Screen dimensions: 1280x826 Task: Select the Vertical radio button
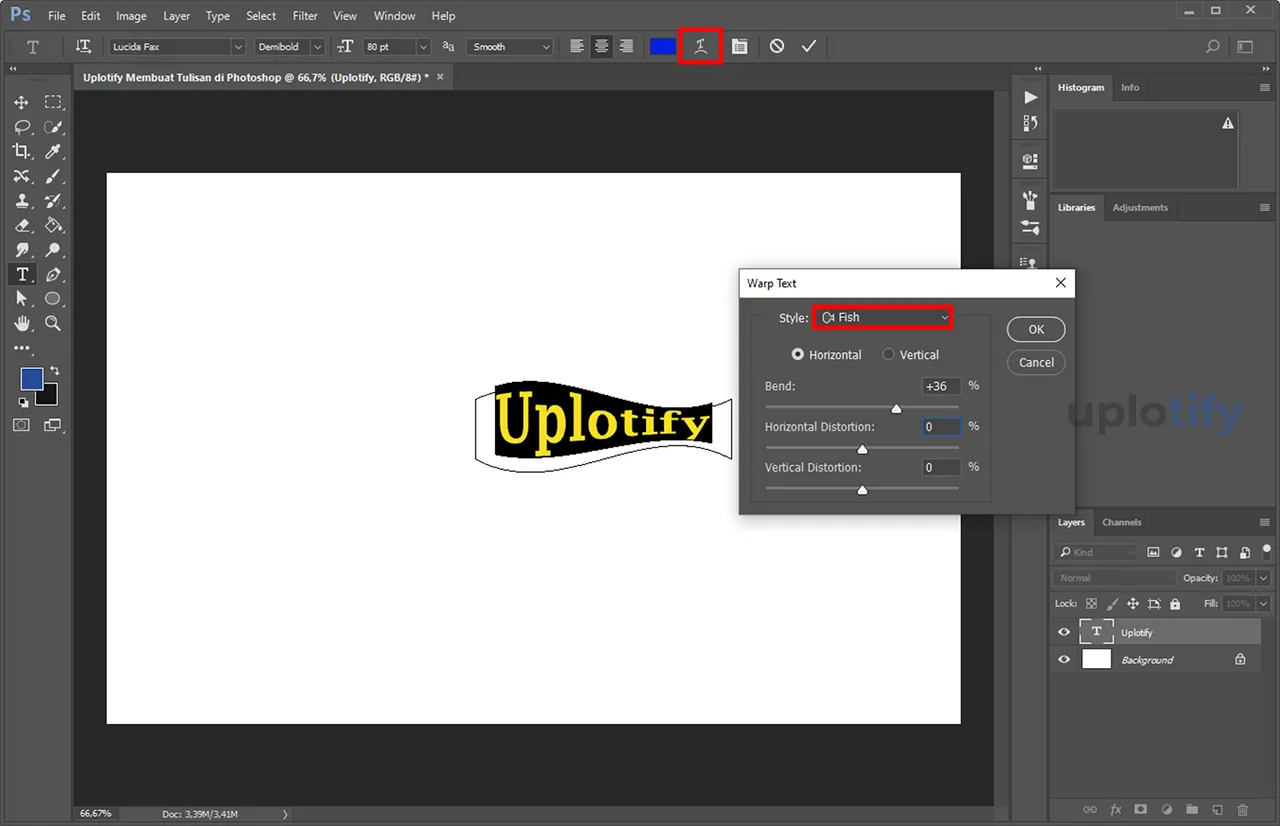[x=888, y=355]
